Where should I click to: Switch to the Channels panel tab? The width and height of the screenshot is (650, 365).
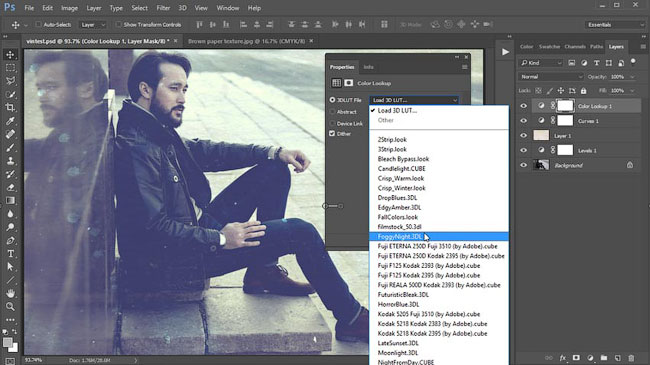pyautogui.click(x=575, y=46)
